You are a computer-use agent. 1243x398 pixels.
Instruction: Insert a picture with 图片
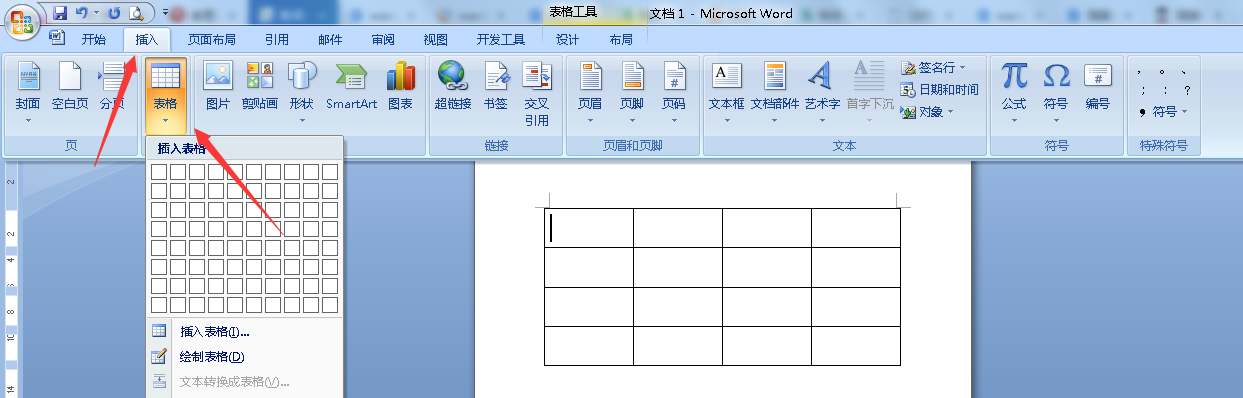(x=217, y=85)
